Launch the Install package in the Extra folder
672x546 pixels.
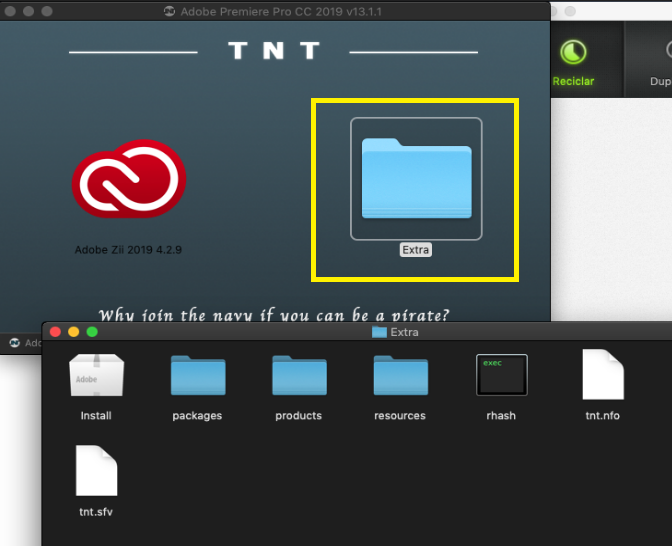(96, 375)
